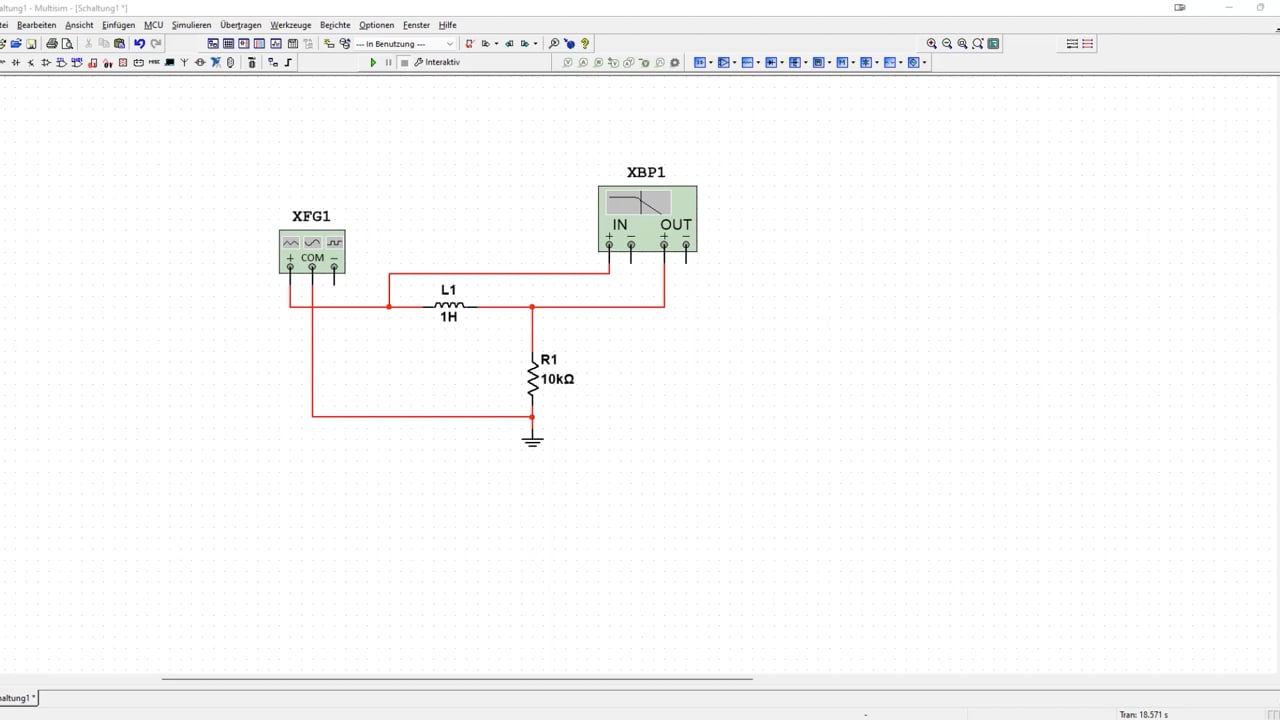Open Print Preview
The width and height of the screenshot is (1280, 720).
click(x=67, y=44)
